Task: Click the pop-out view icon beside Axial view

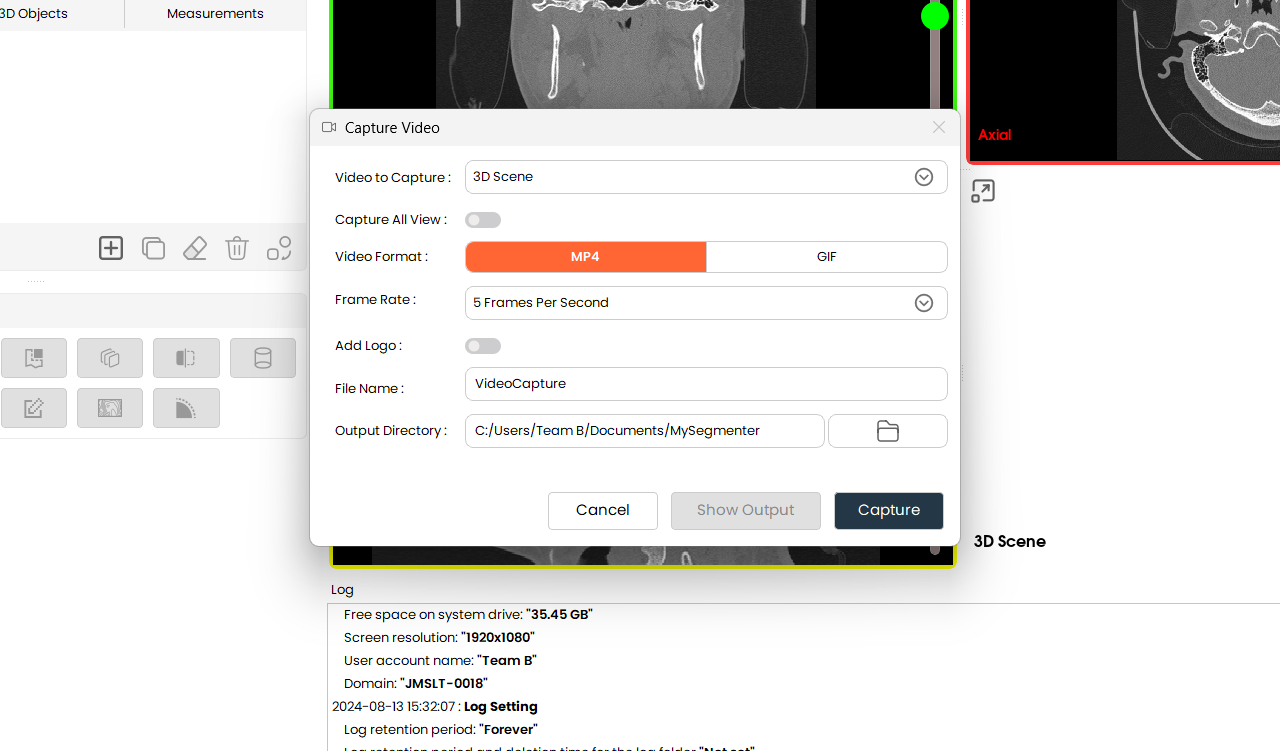Action: tap(983, 191)
